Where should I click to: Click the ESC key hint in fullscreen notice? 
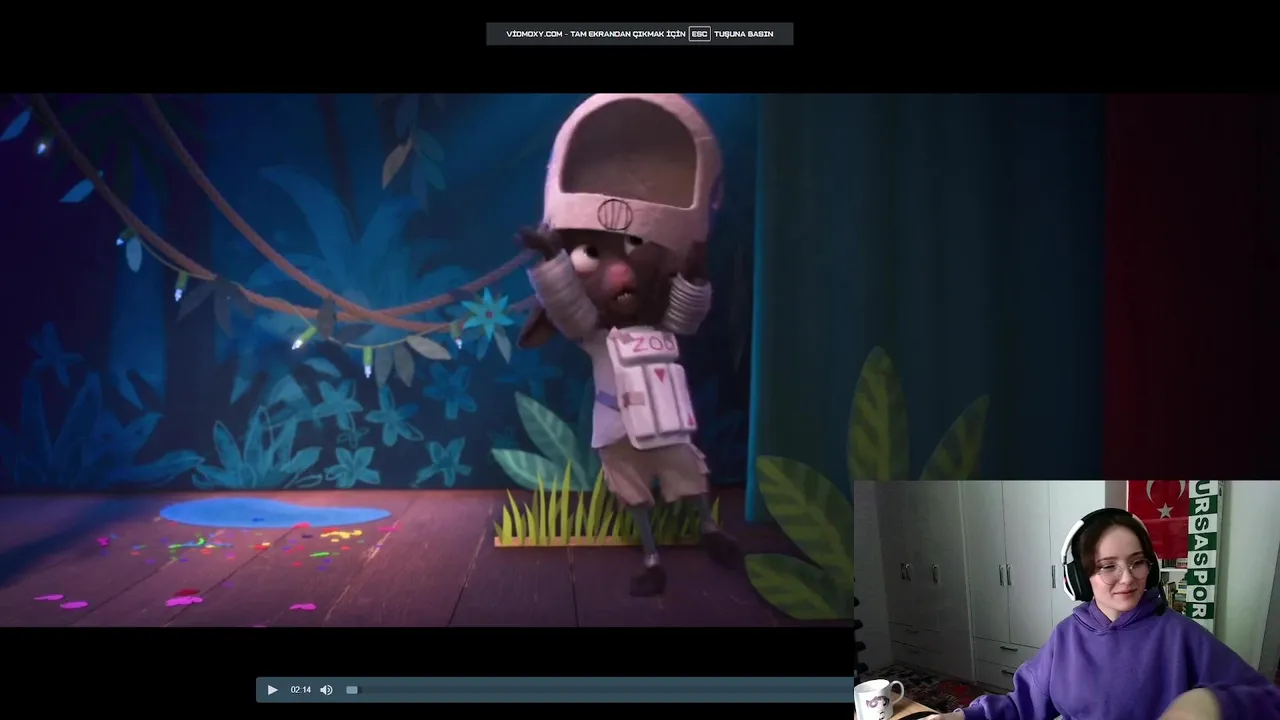tap(699, 34)
